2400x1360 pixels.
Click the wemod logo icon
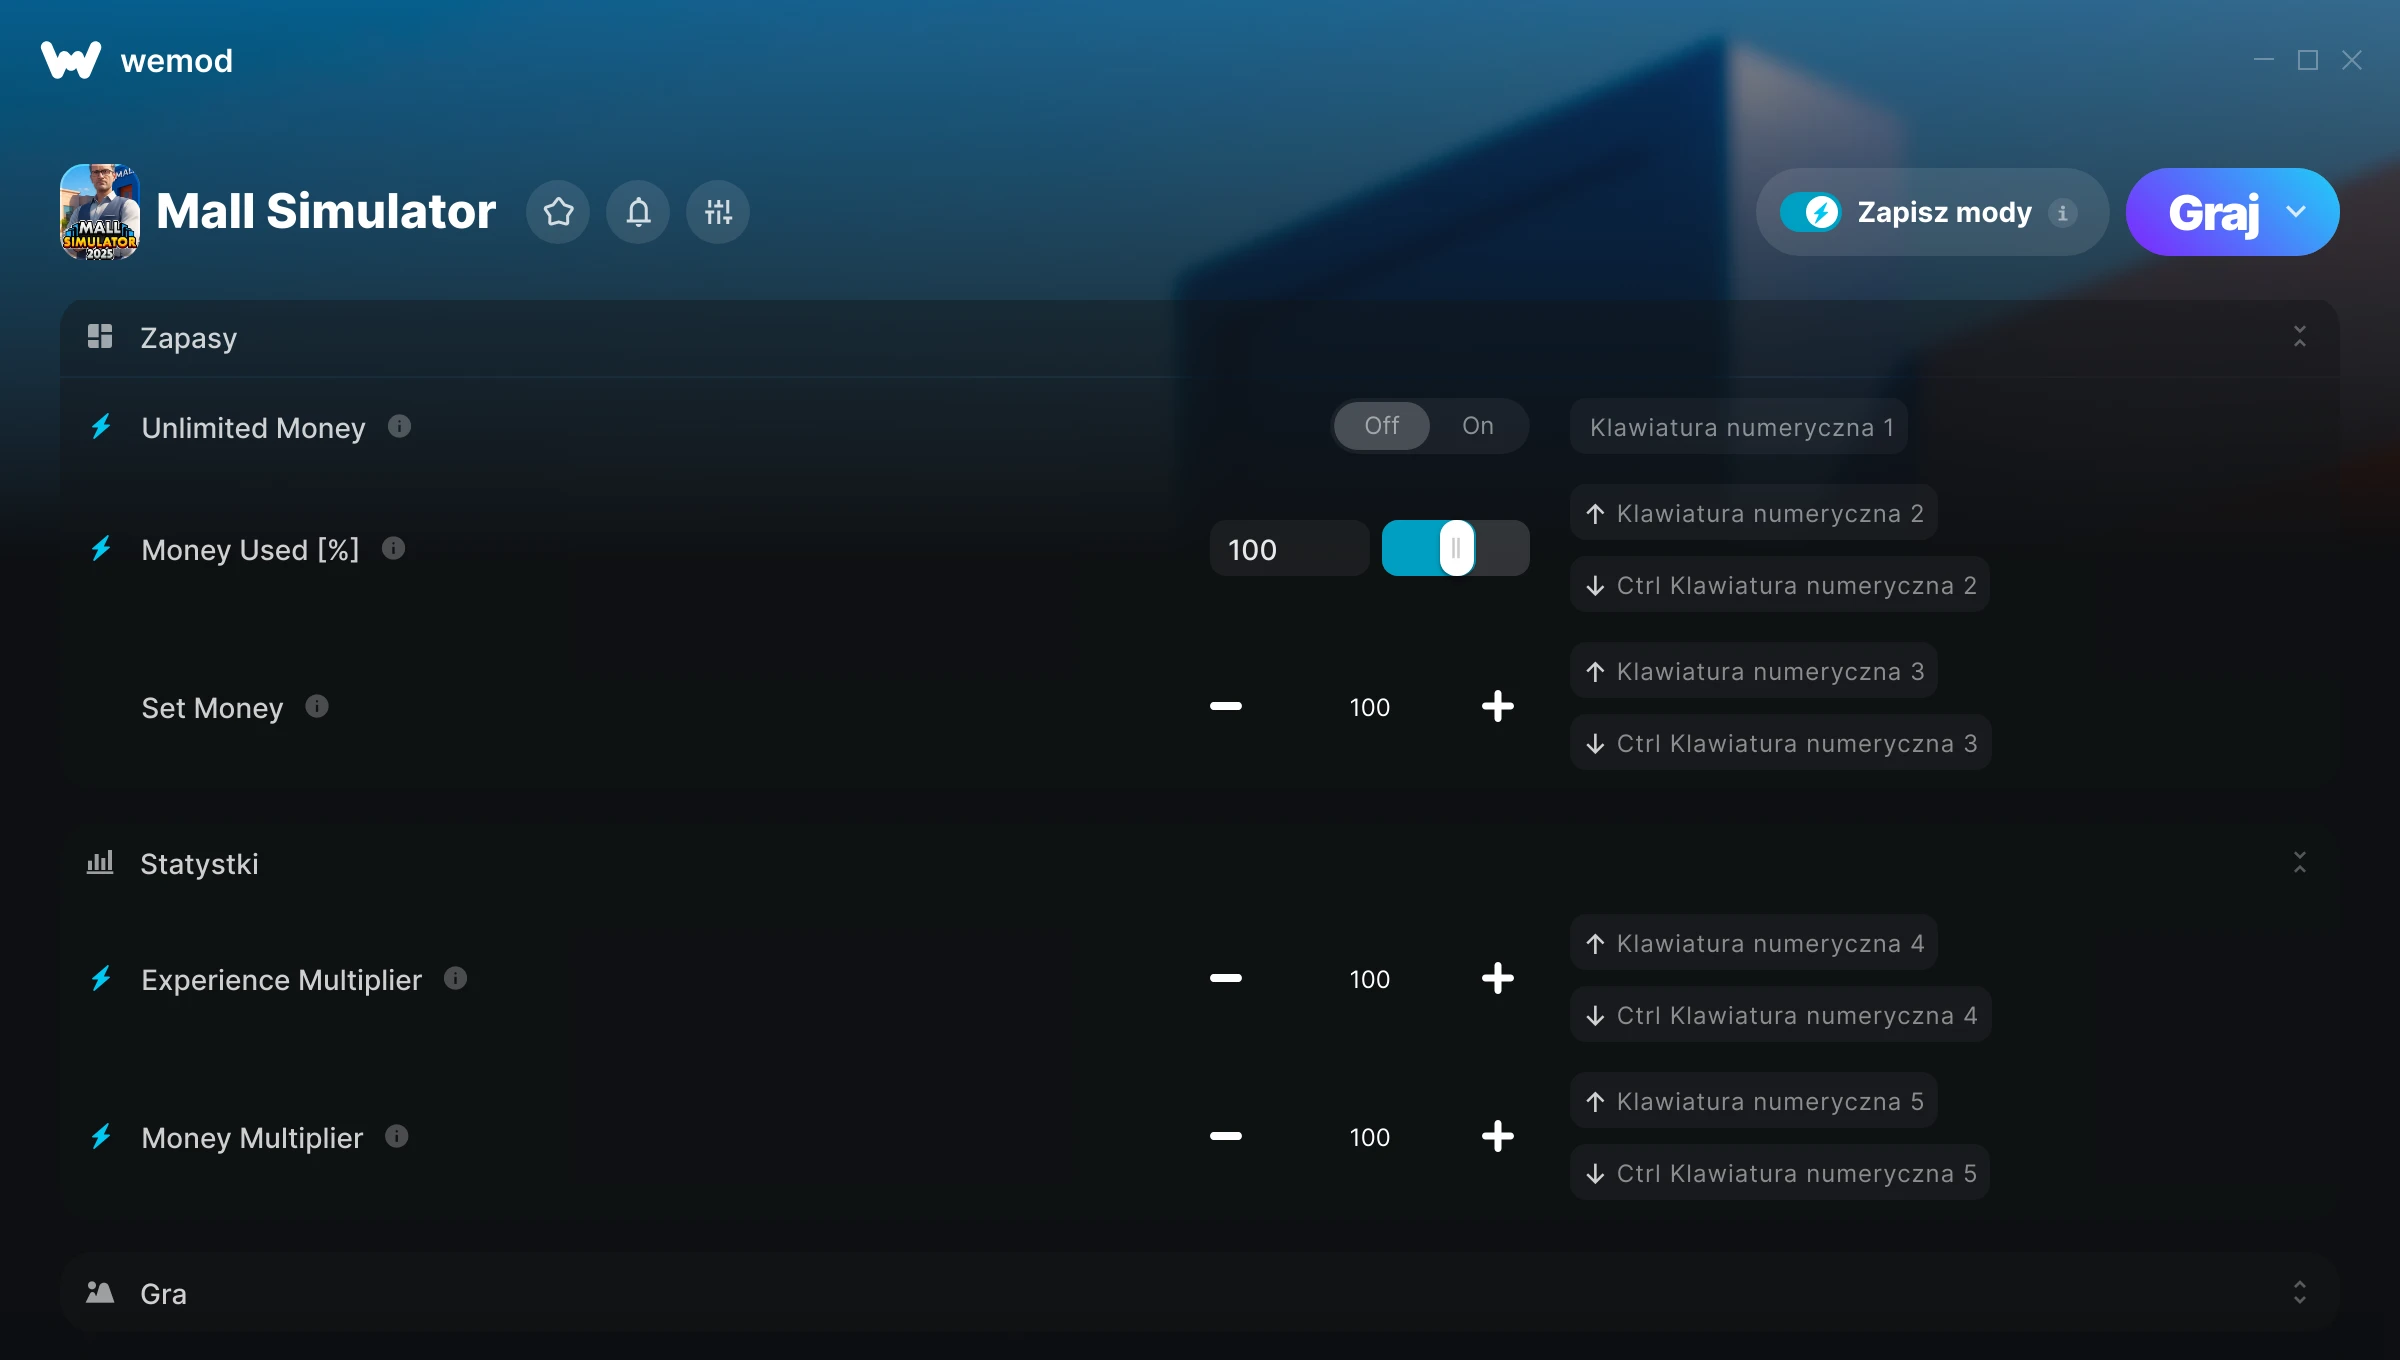(70, 60)
